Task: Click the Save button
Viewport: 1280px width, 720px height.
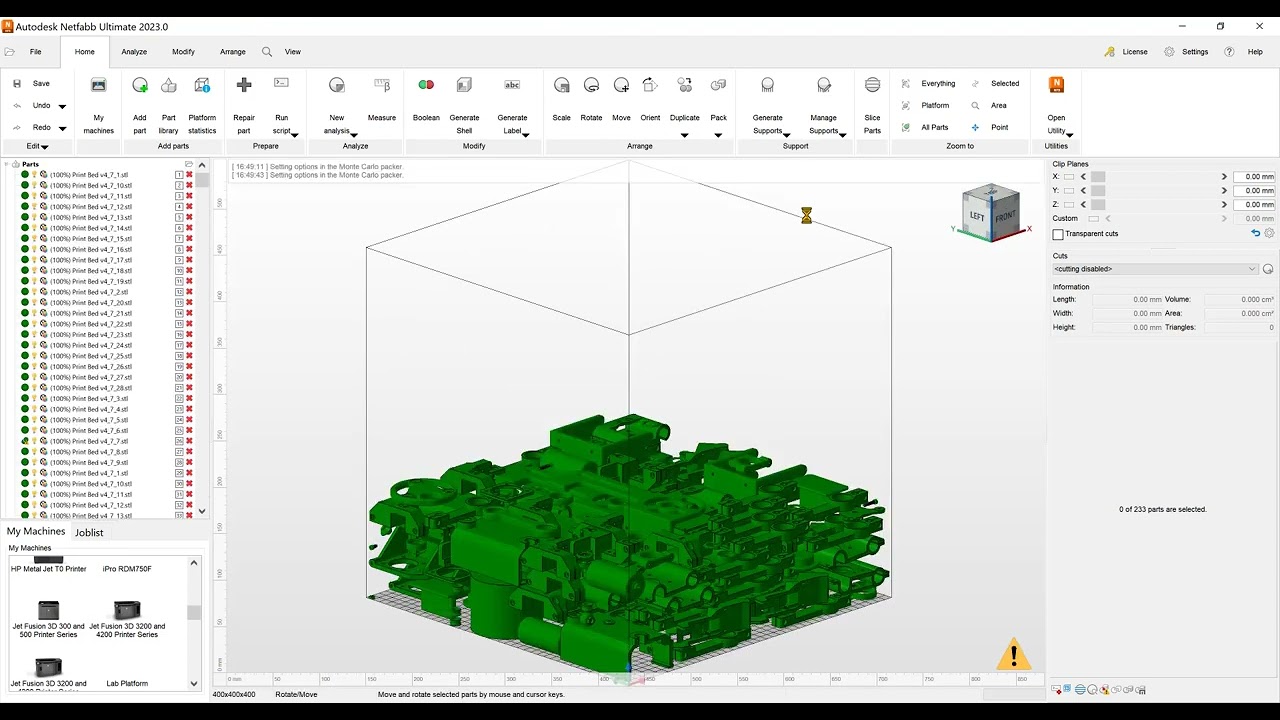Action: click(31, 84)
